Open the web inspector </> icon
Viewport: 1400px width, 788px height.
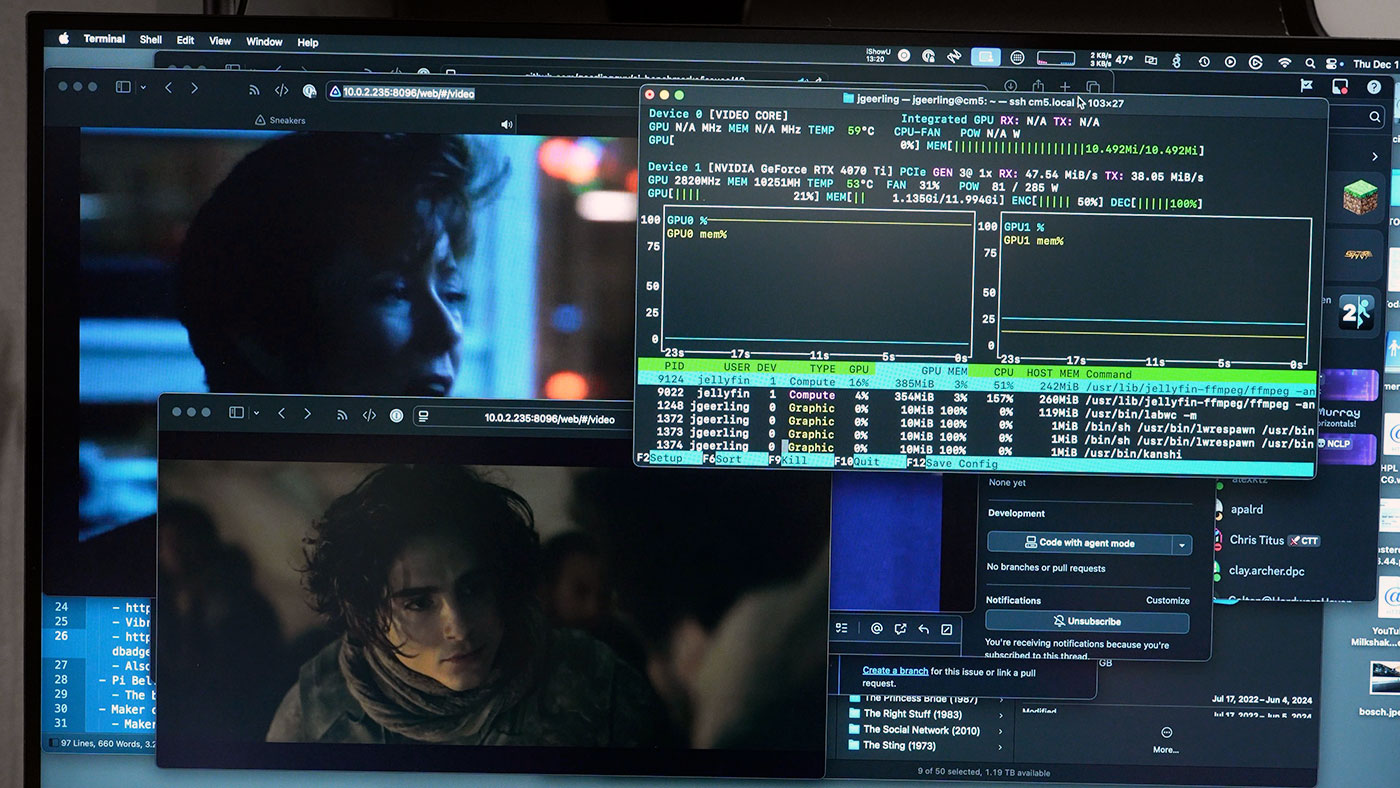click(x=281, y=90)
